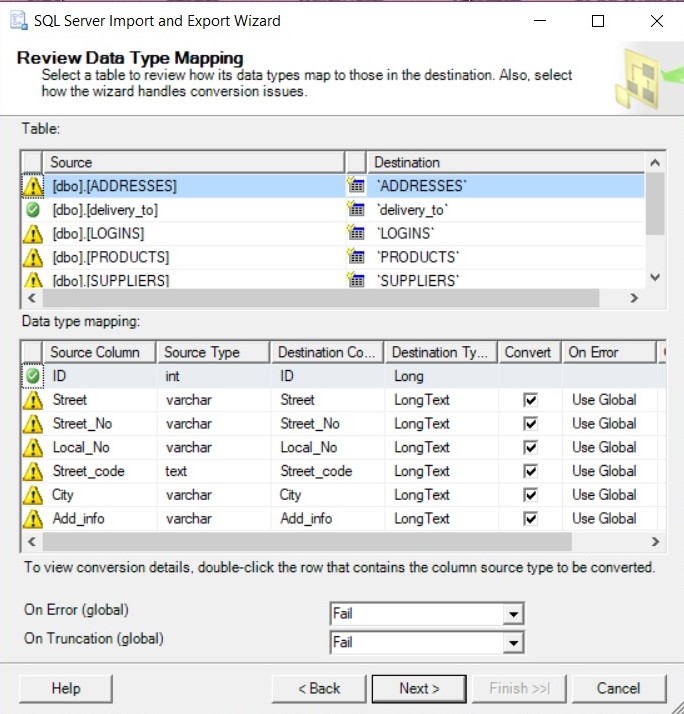Open the On Truncation (global) dropdown
Screen dimensions: 684x714
point(513,643)
